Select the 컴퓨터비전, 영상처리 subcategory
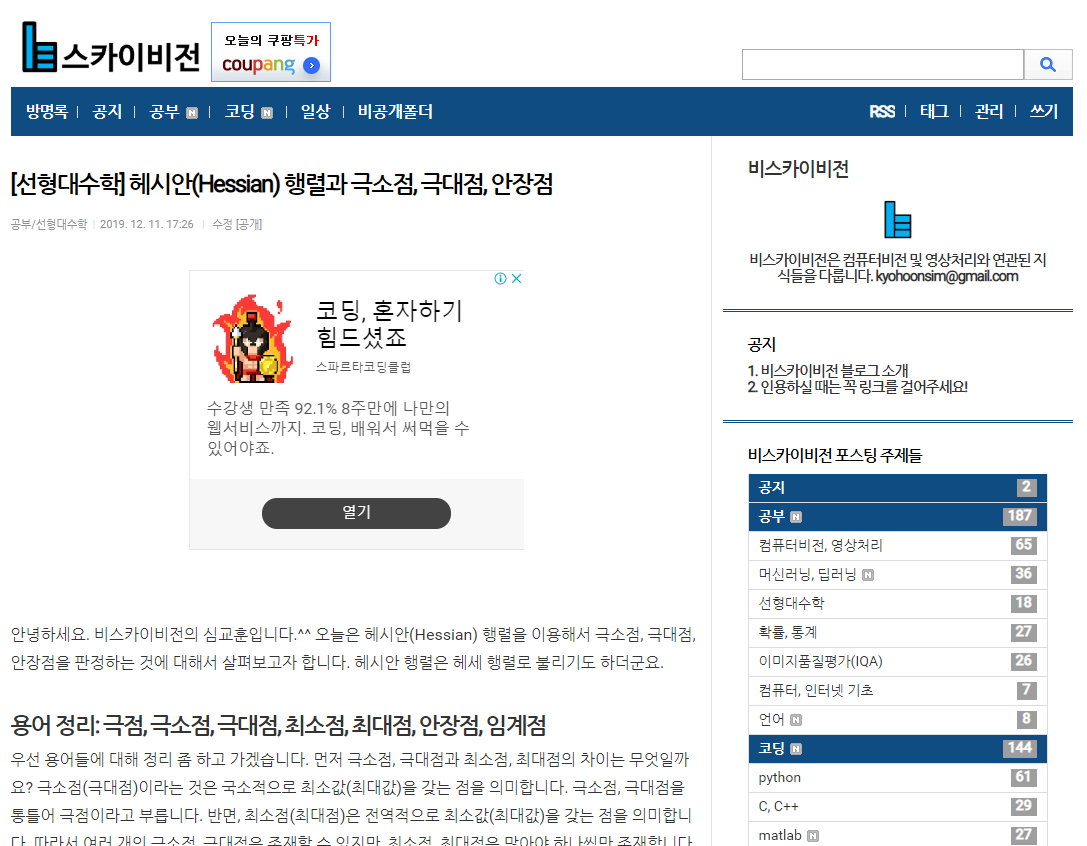The height and width of the screenshot is (846, 1087). [898, 546]
